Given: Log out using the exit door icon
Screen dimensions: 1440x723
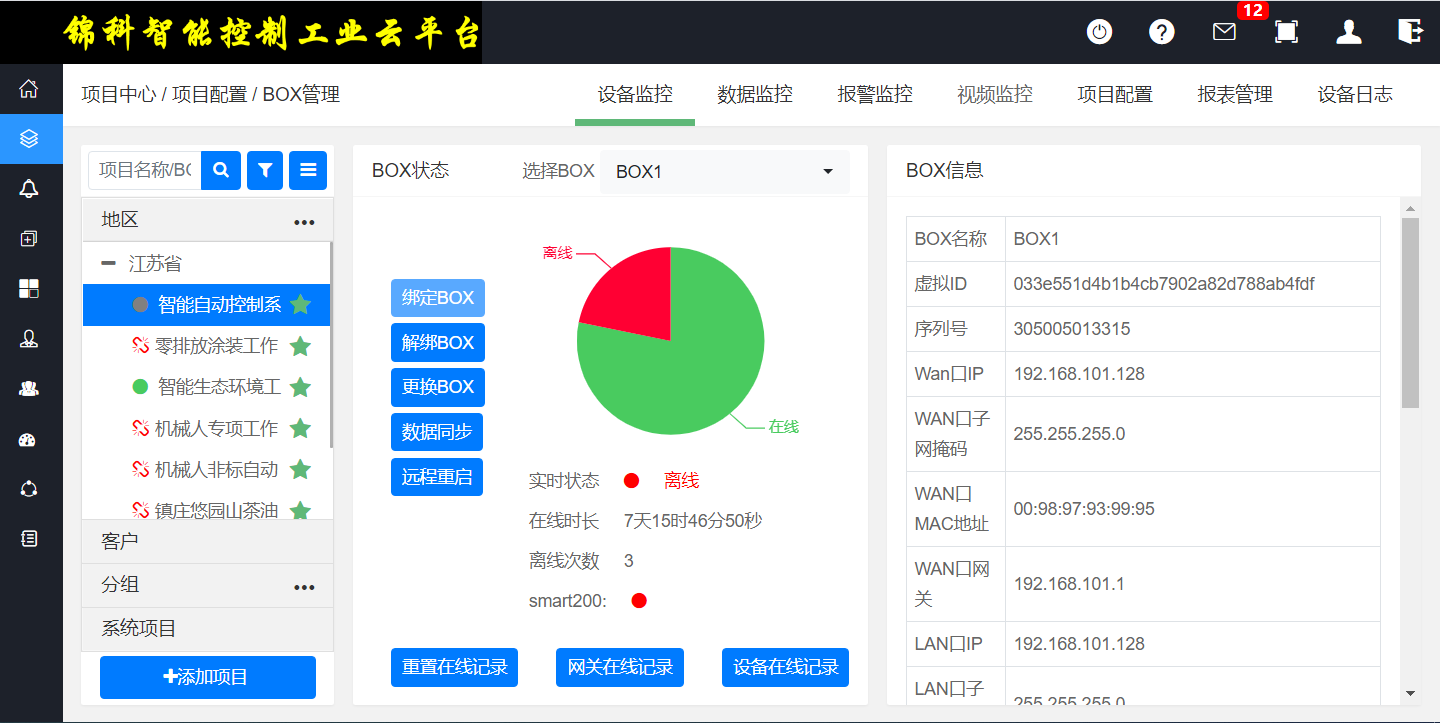Looking at the screenshot, I should tap(1410, 31).
